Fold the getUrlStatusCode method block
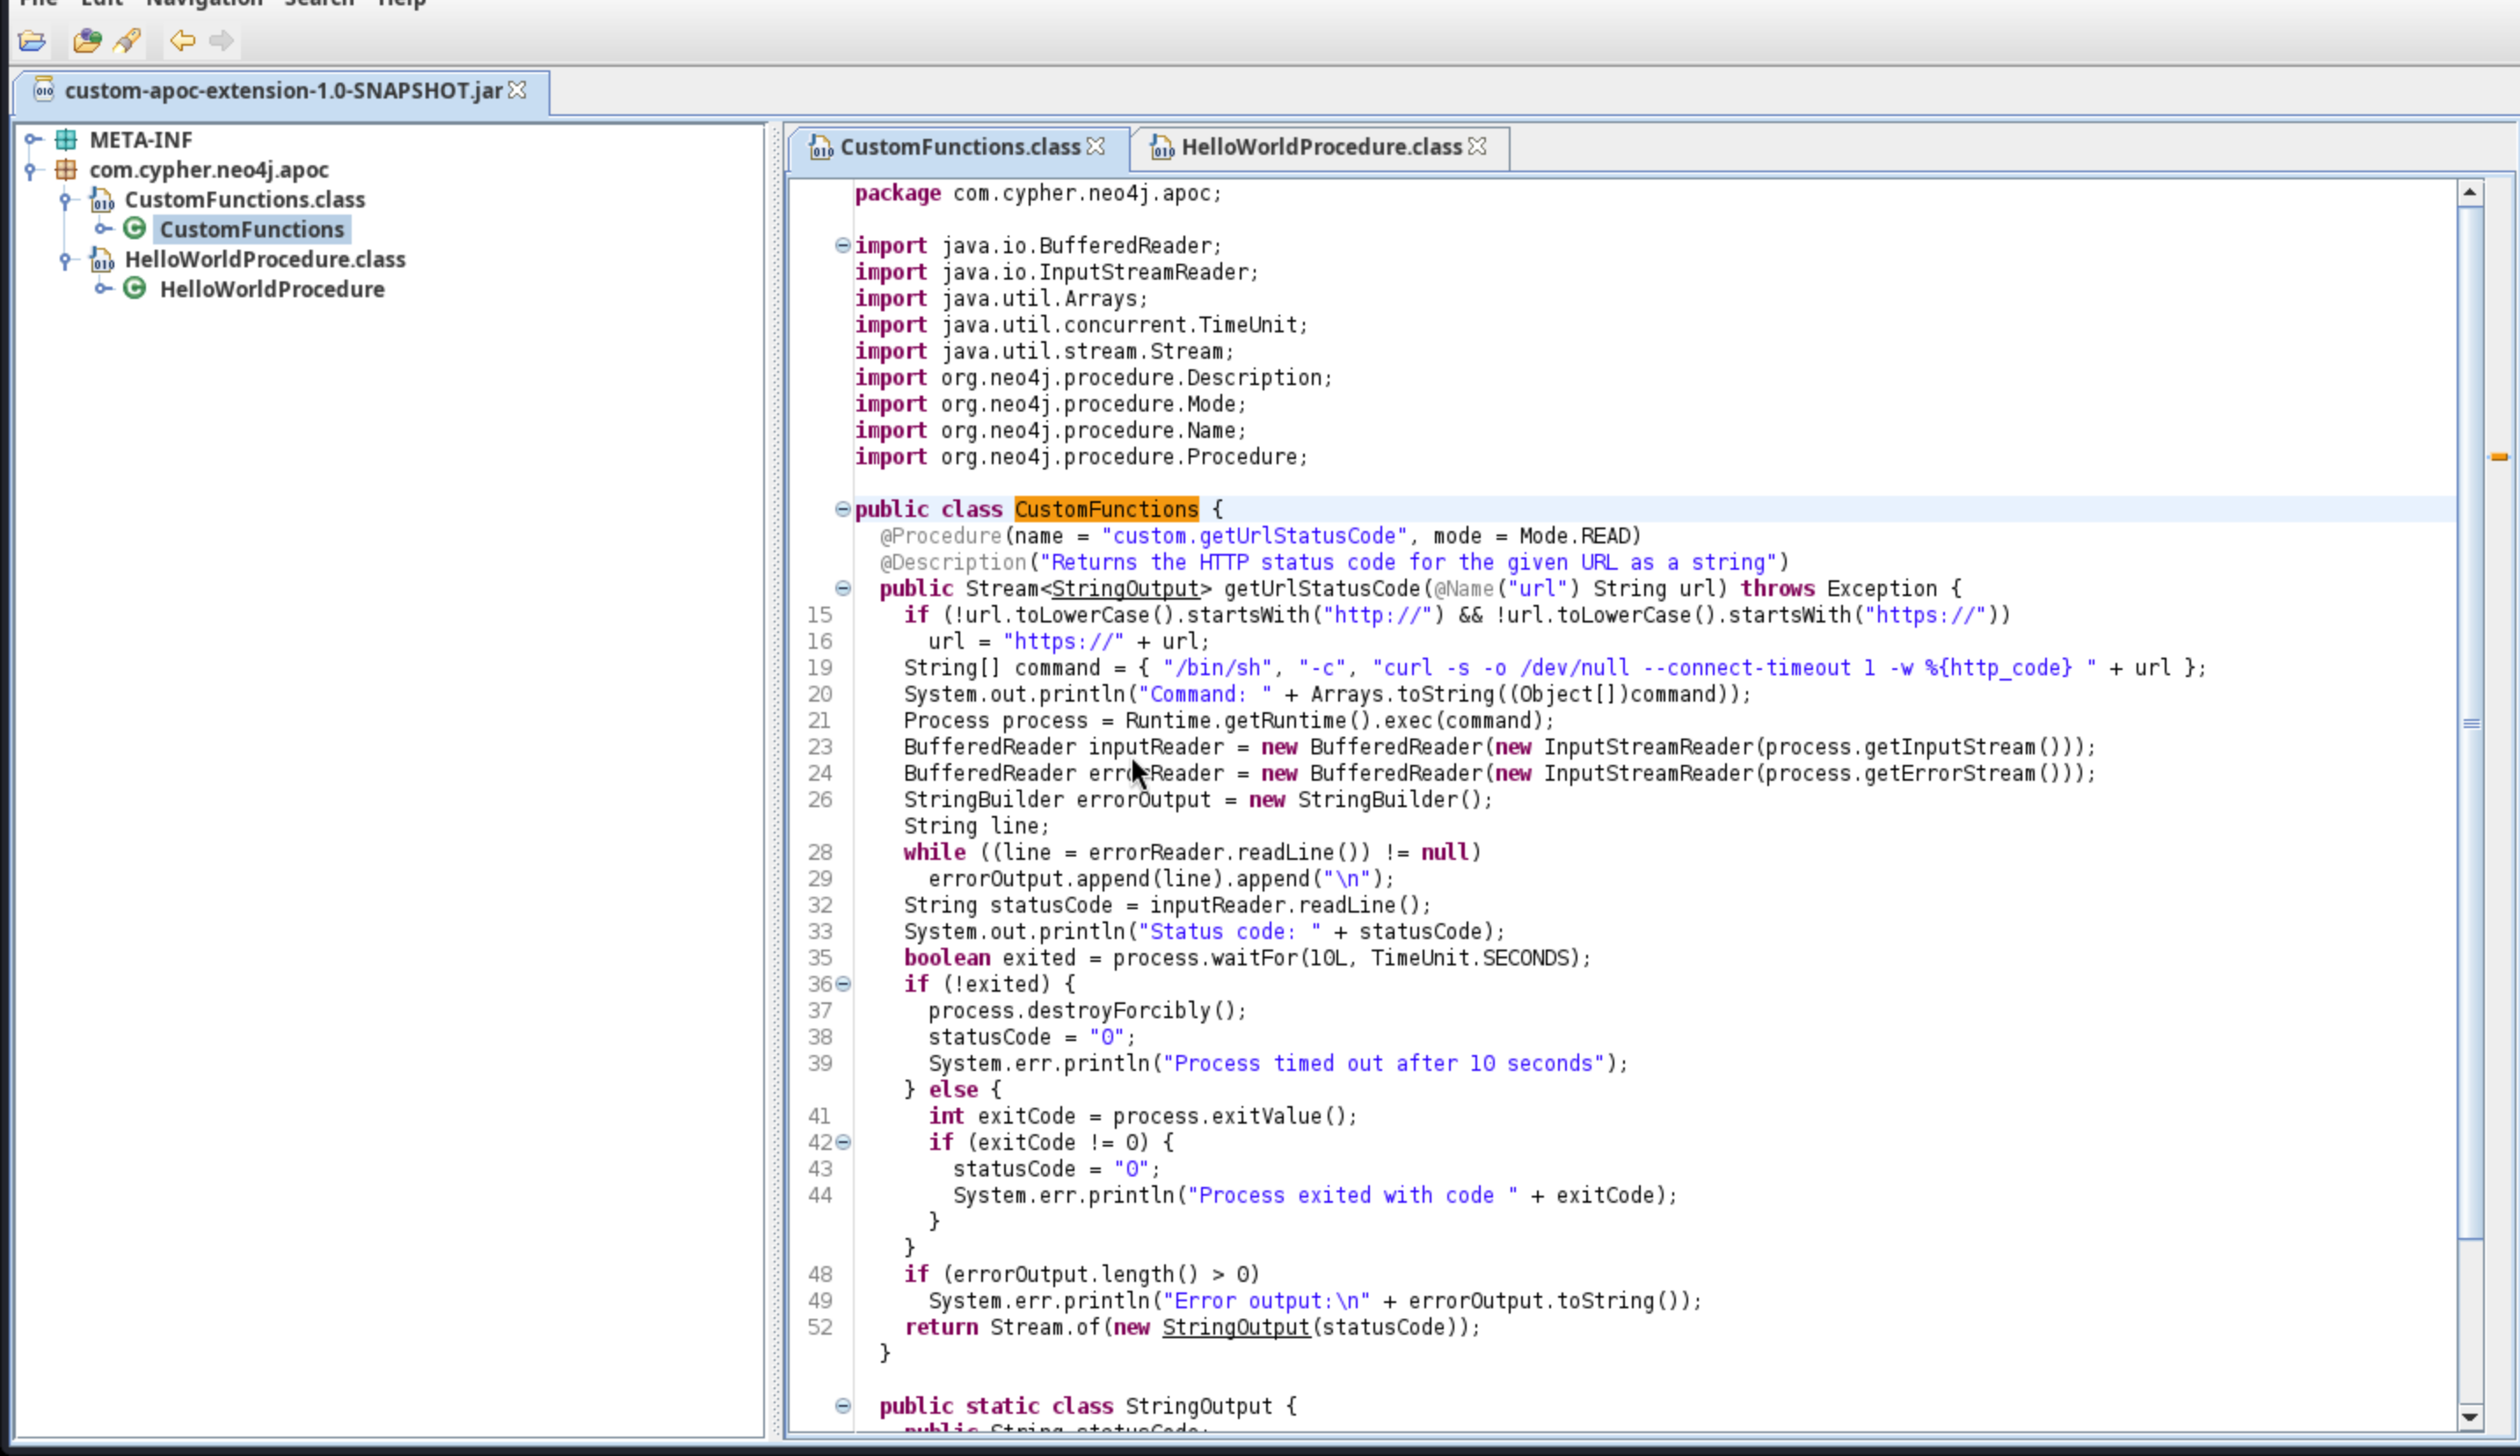The height and width of the screenshot is (1456, 2520). pyautogui.click(x=842, y=588)
